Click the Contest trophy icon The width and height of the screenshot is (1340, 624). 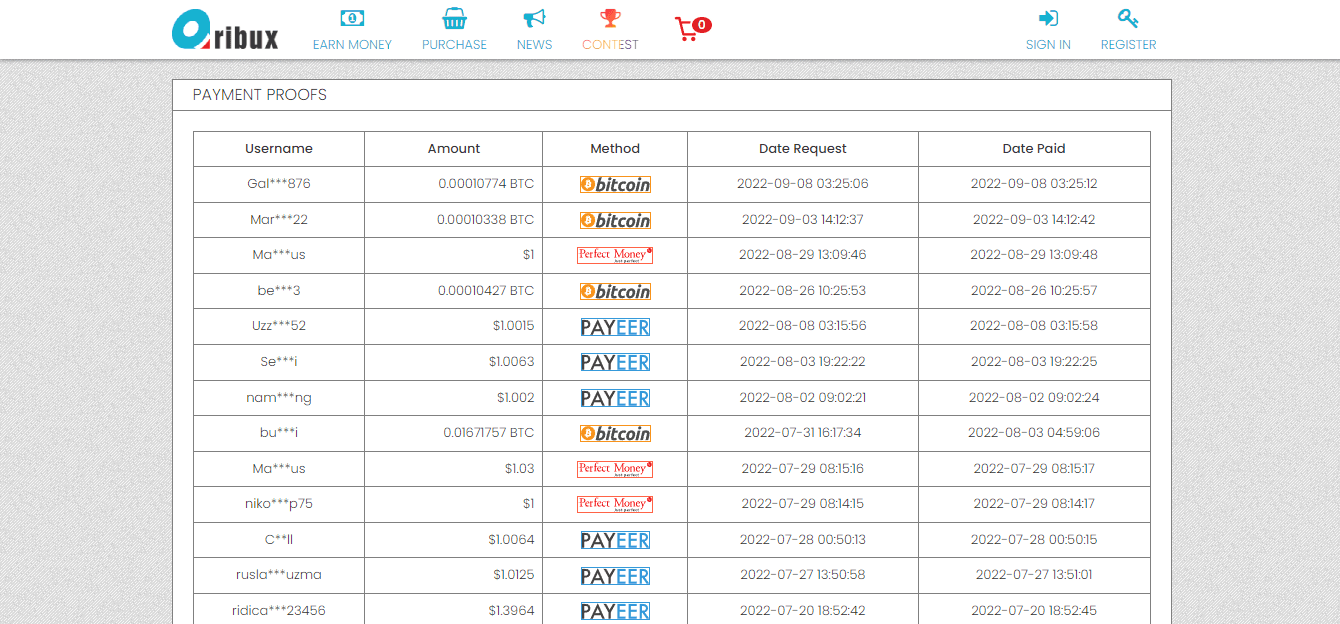pos(610,19)
